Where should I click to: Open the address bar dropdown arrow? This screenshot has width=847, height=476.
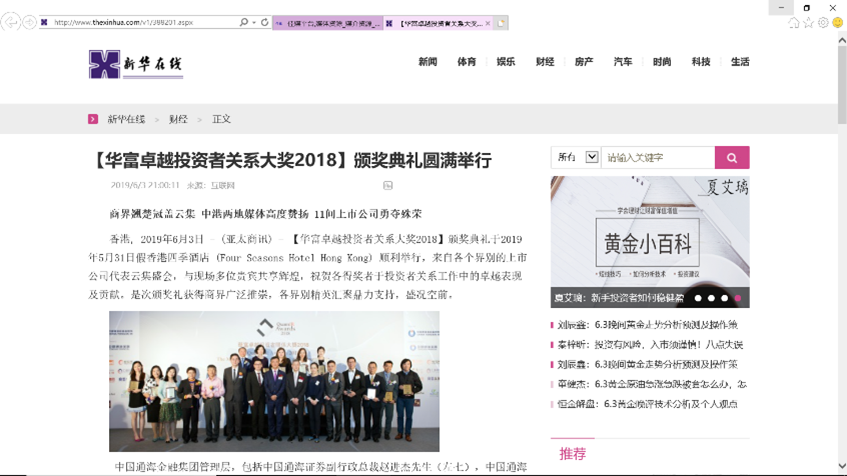[x=254, y=23]
